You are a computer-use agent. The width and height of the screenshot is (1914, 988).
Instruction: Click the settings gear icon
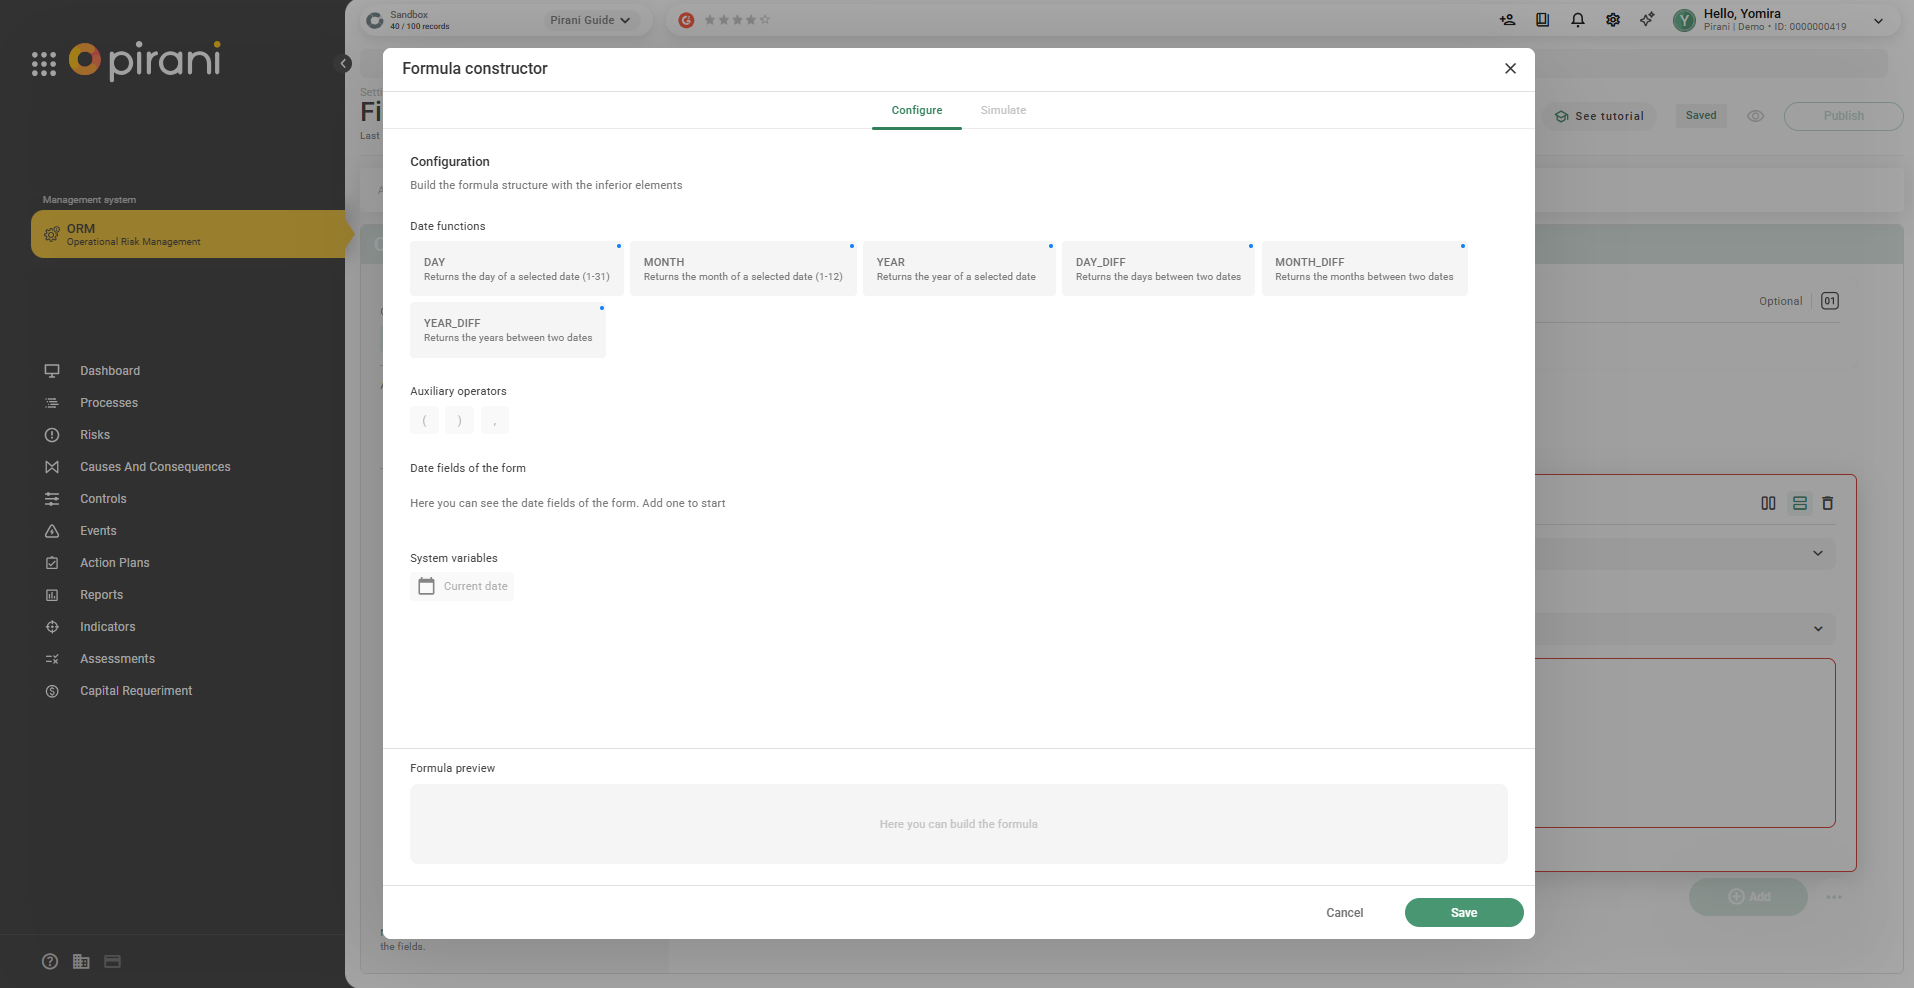1613,20
